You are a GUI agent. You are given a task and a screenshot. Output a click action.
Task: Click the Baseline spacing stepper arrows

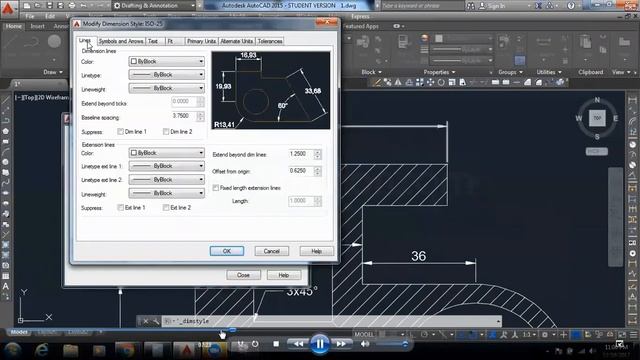click(200, 116)
